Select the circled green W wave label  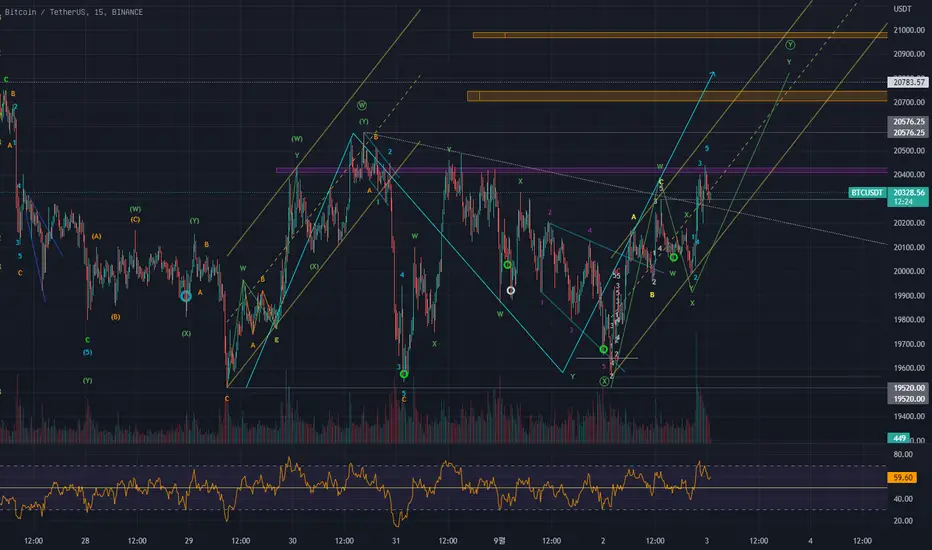(361, 105)
